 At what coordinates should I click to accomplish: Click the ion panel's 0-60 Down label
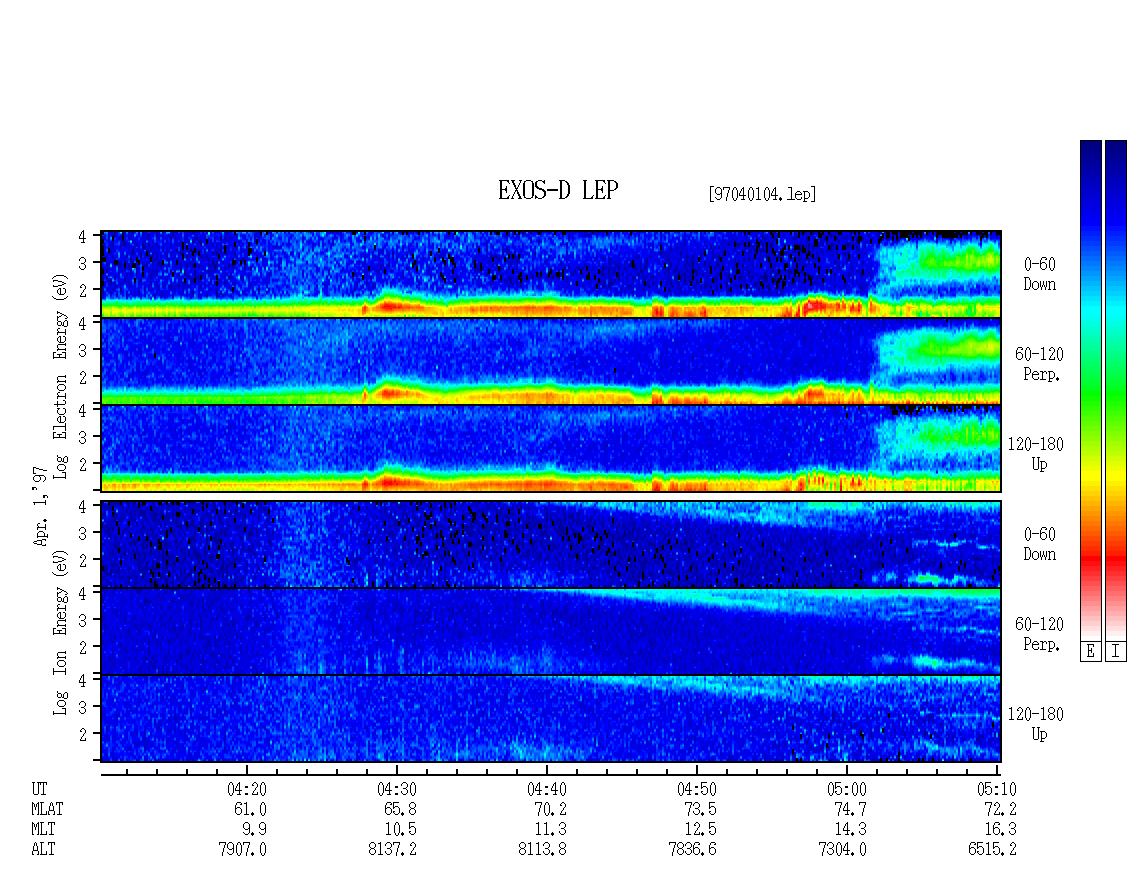[x=1039, y=544]
